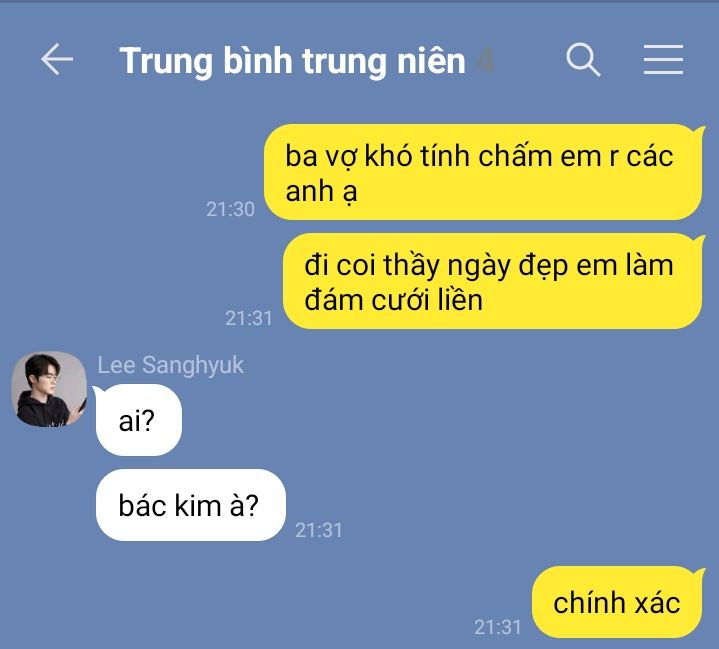
Task: Select the message starting with đi coi thầy
Action: click(x=492, y=281)
